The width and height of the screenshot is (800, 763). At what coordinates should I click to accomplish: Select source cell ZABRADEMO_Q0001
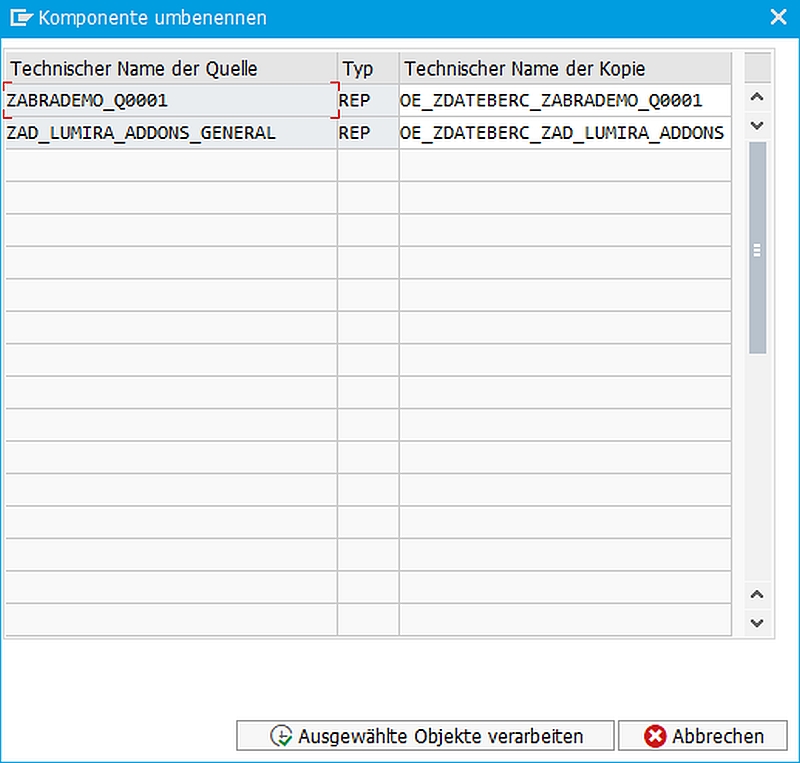point(170,100)
